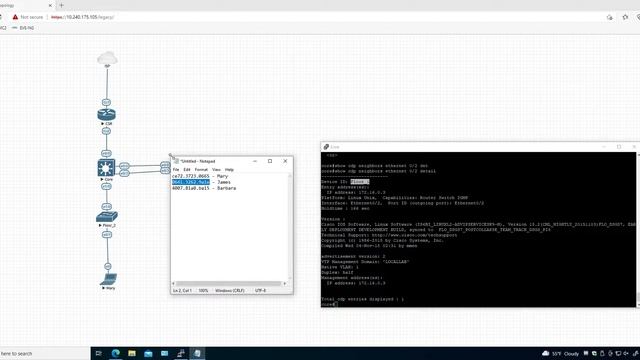Click the interface label directly below Core switch
The height and width of the screenshot is (360, 640).
(106, 186)
